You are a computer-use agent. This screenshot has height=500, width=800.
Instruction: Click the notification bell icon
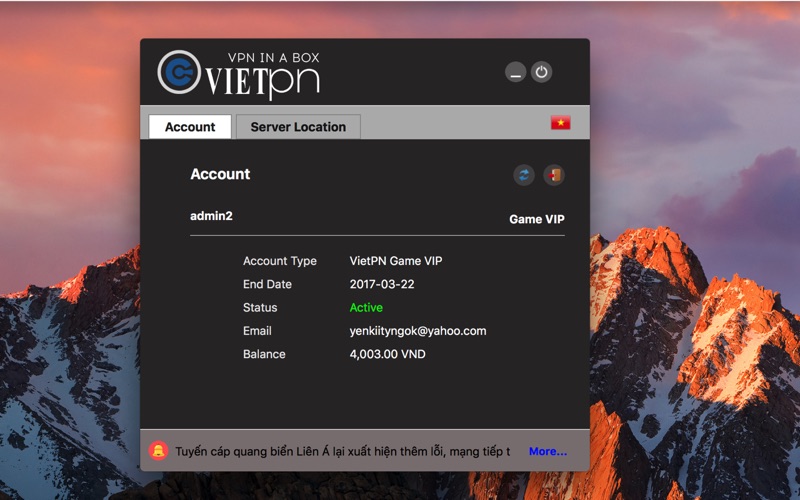[x=158, y=451]
